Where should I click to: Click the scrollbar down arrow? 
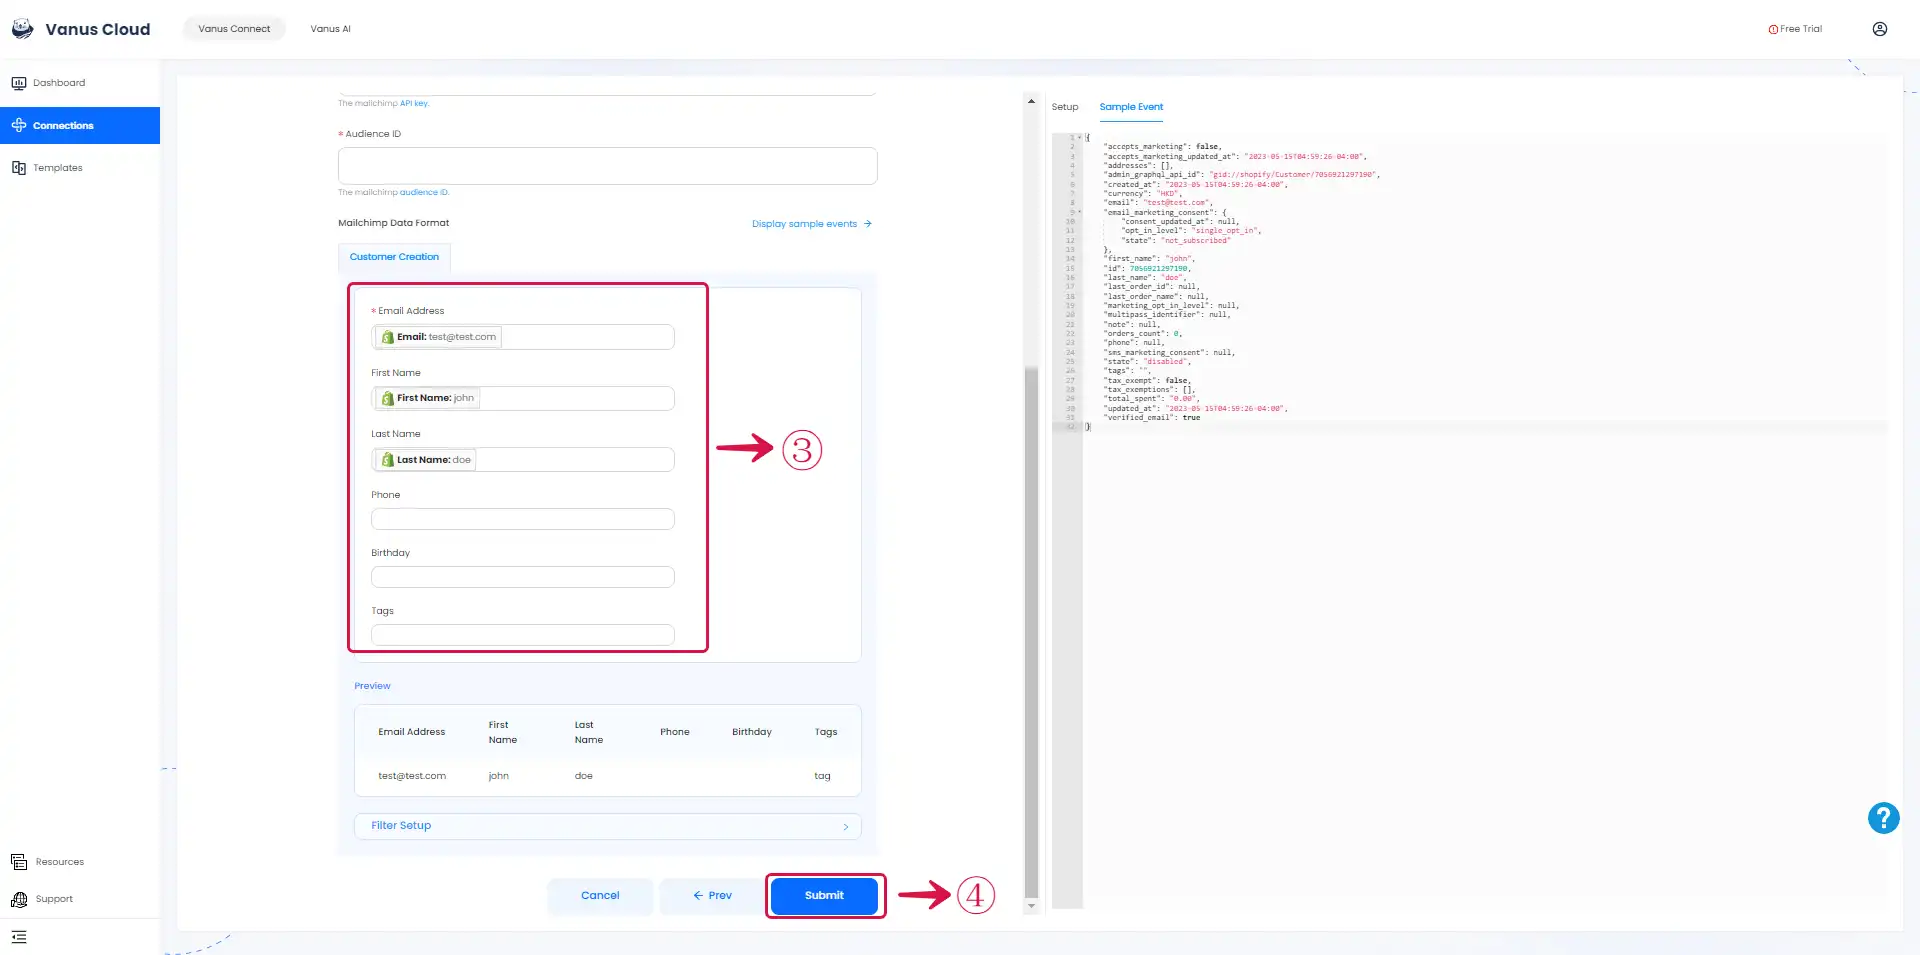pos(1031,906)
